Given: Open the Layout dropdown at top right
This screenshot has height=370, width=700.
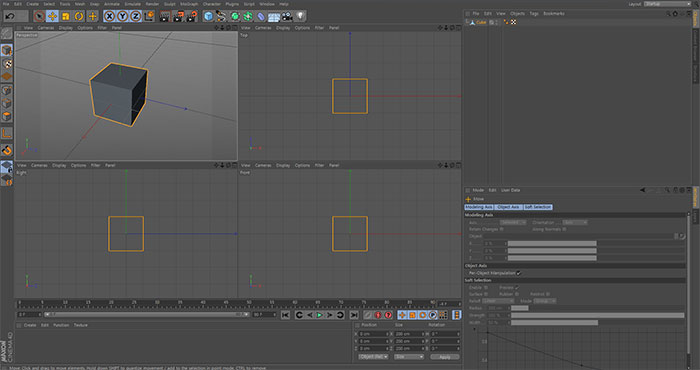Looking at the screenshot, I should pyautogui.click(x=667, y=4).
